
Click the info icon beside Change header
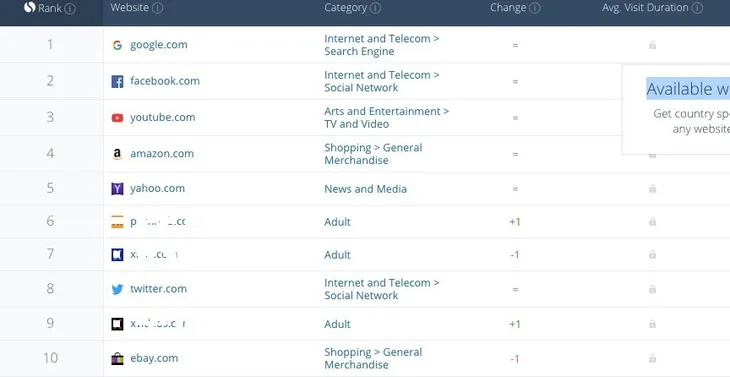(535, 8)
